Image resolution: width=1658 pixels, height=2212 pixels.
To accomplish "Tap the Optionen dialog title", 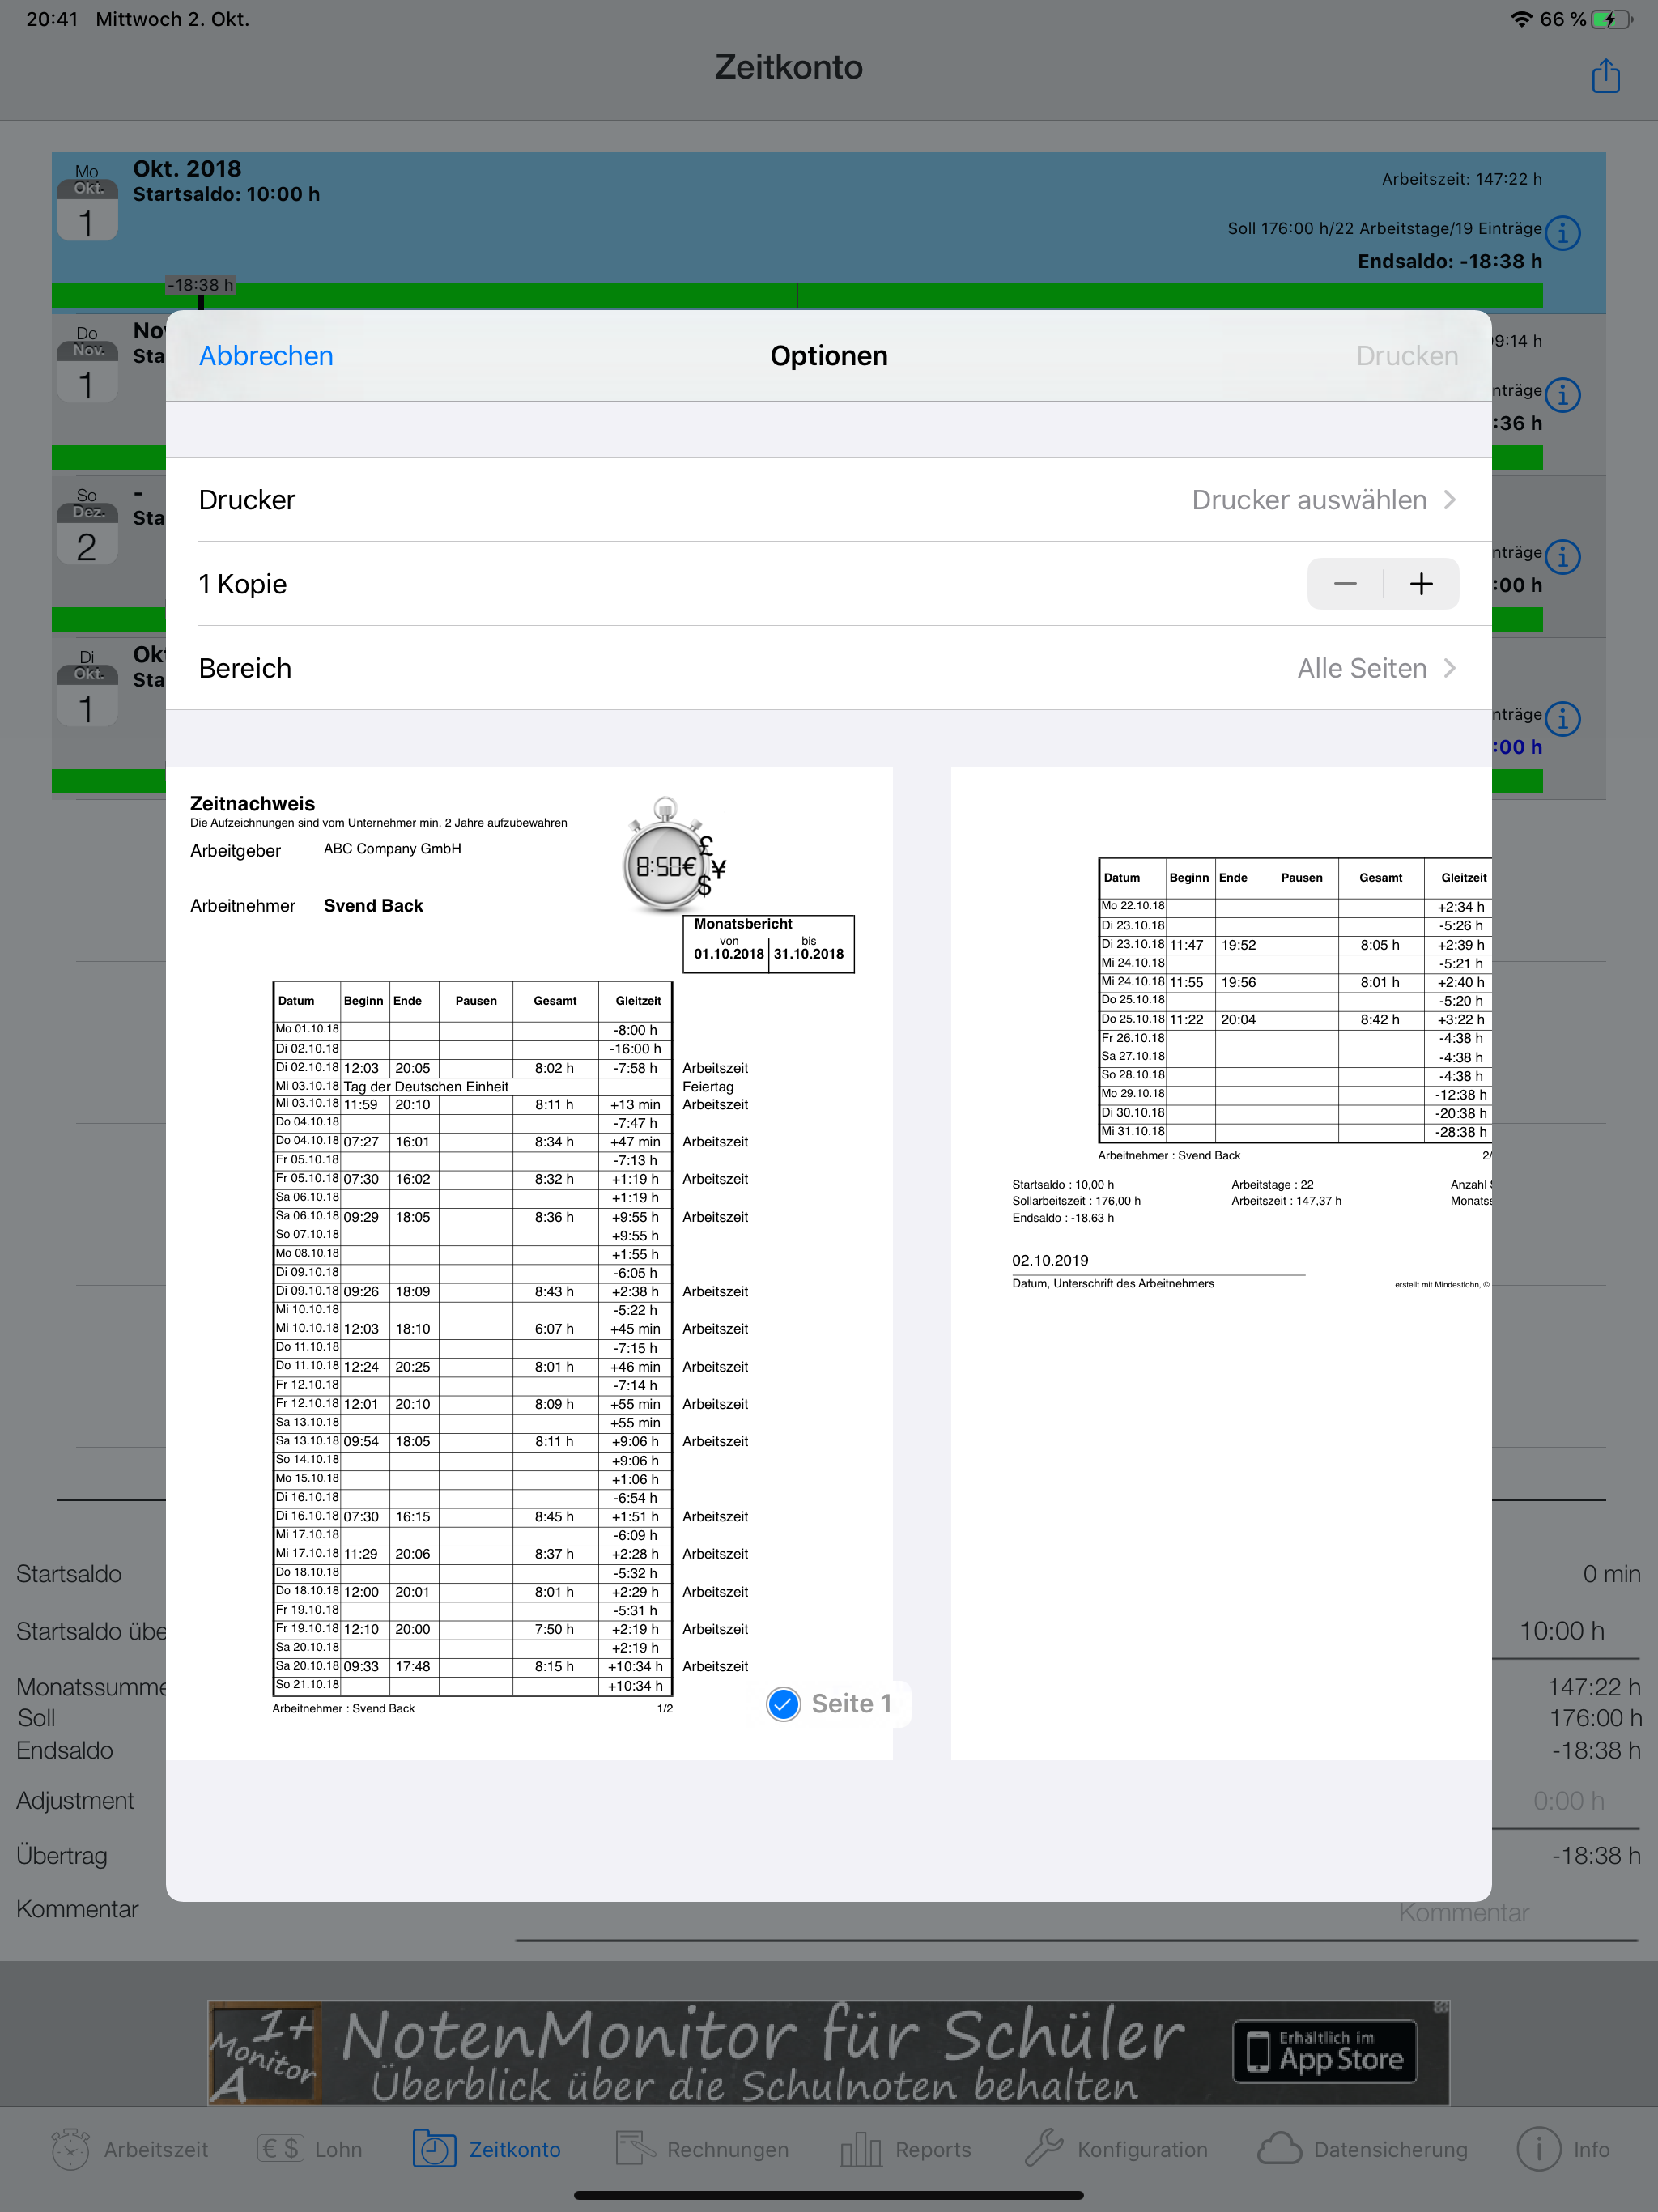I will [828, 356].
